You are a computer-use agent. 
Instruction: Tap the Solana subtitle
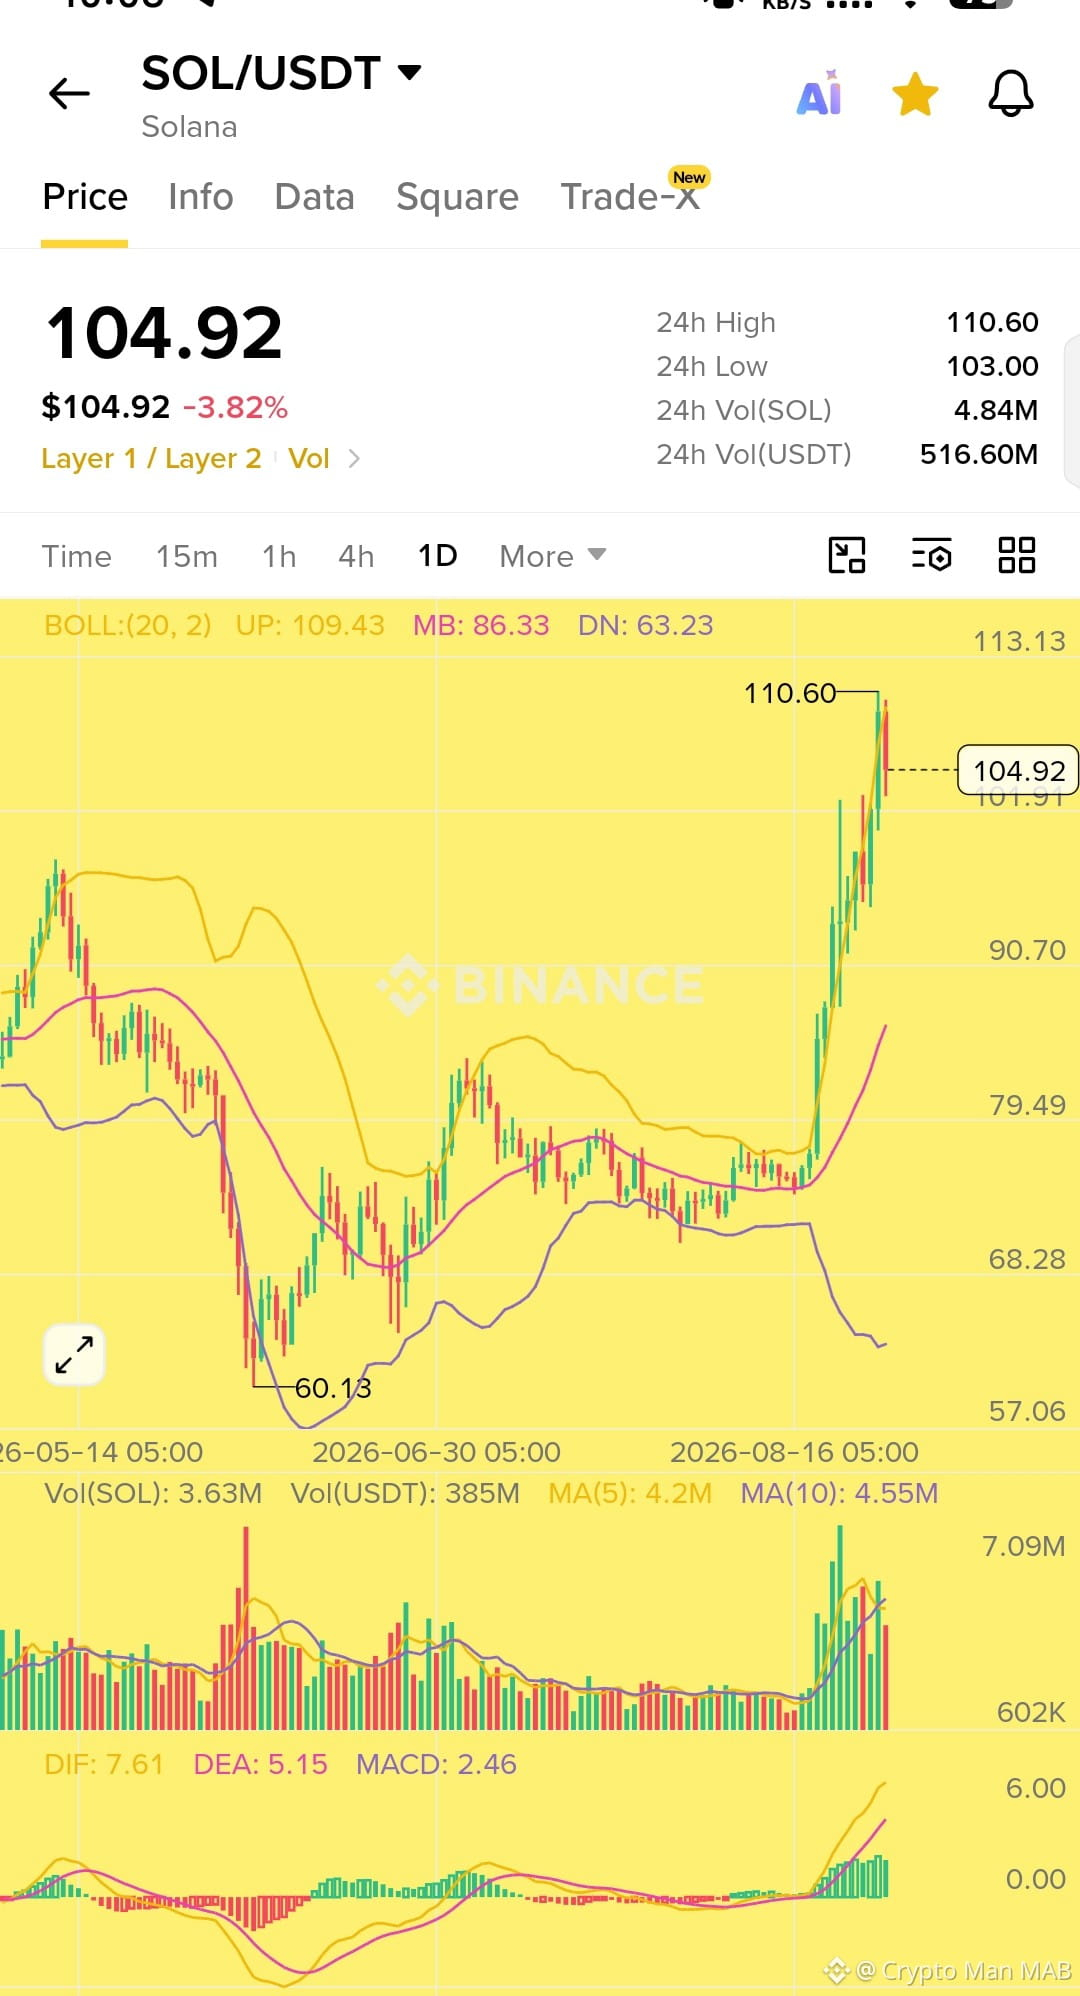[x=189, y=127]
